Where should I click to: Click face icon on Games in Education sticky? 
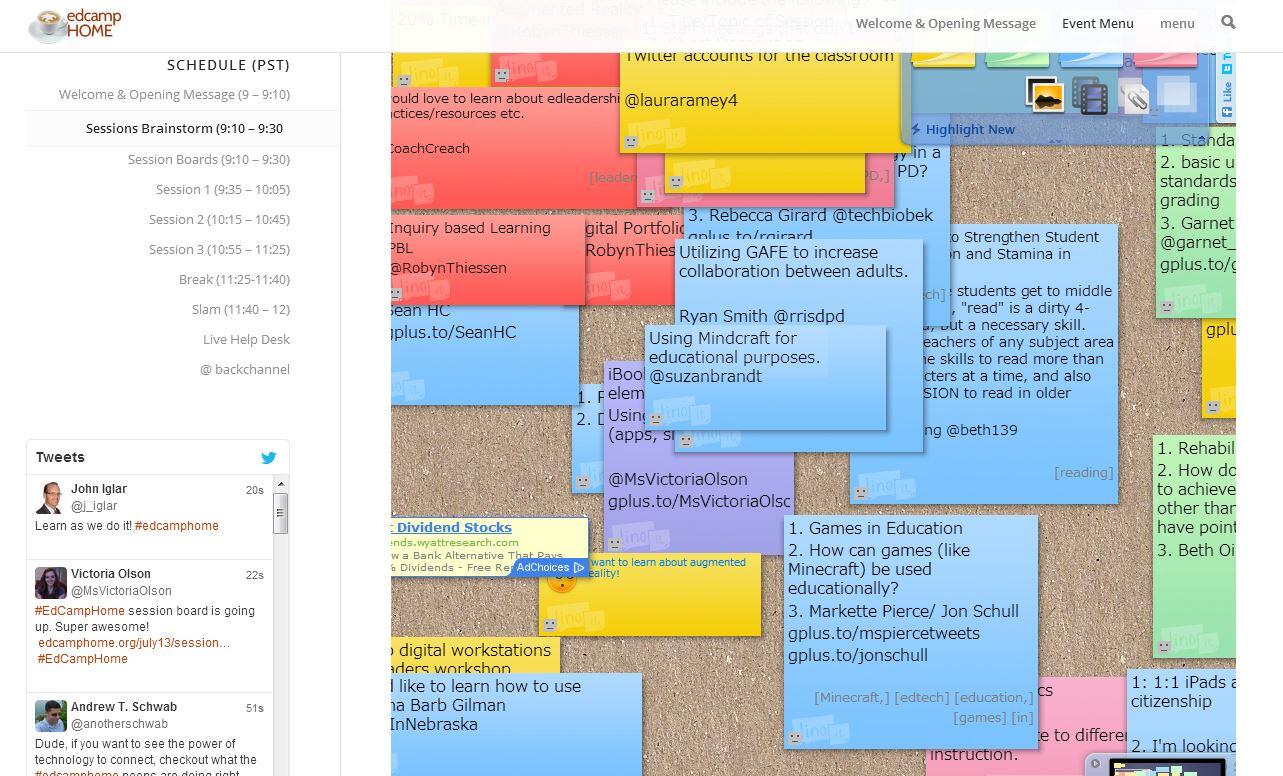click(x=795, y=738)
